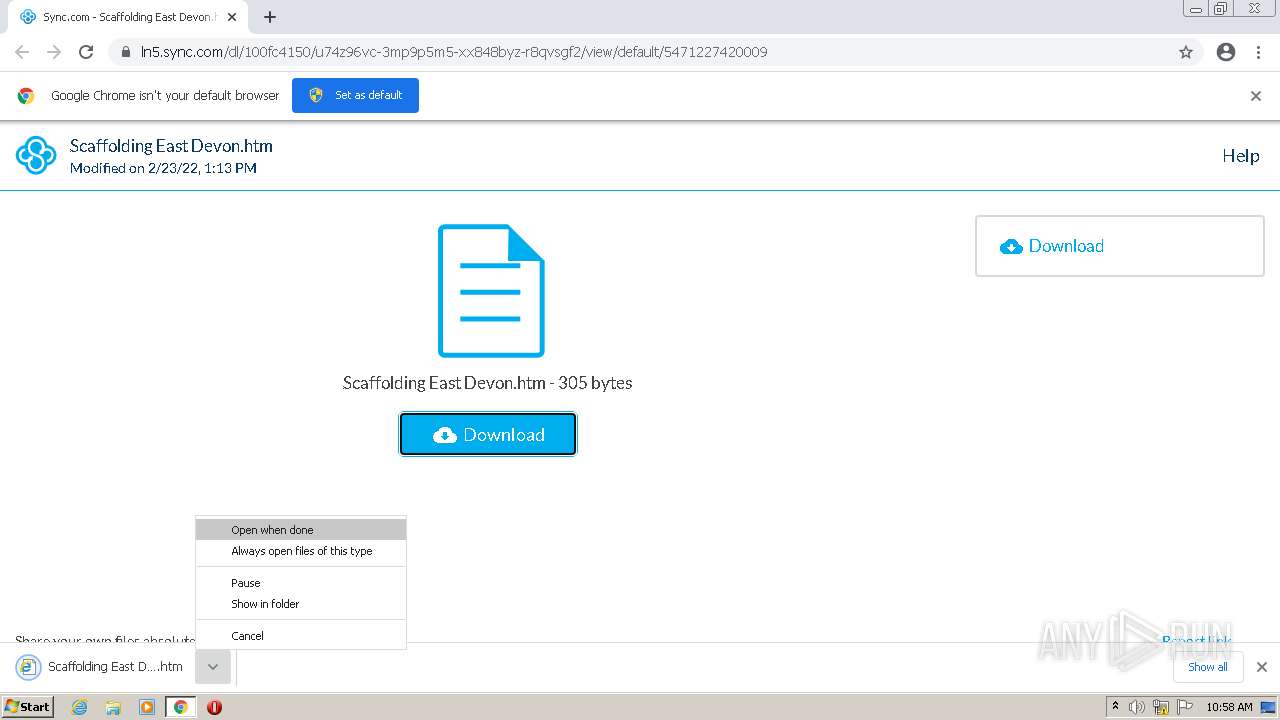Screen dimensions: 1280x720
Task: Choose Pause from download menu
Action: [301, 583]
